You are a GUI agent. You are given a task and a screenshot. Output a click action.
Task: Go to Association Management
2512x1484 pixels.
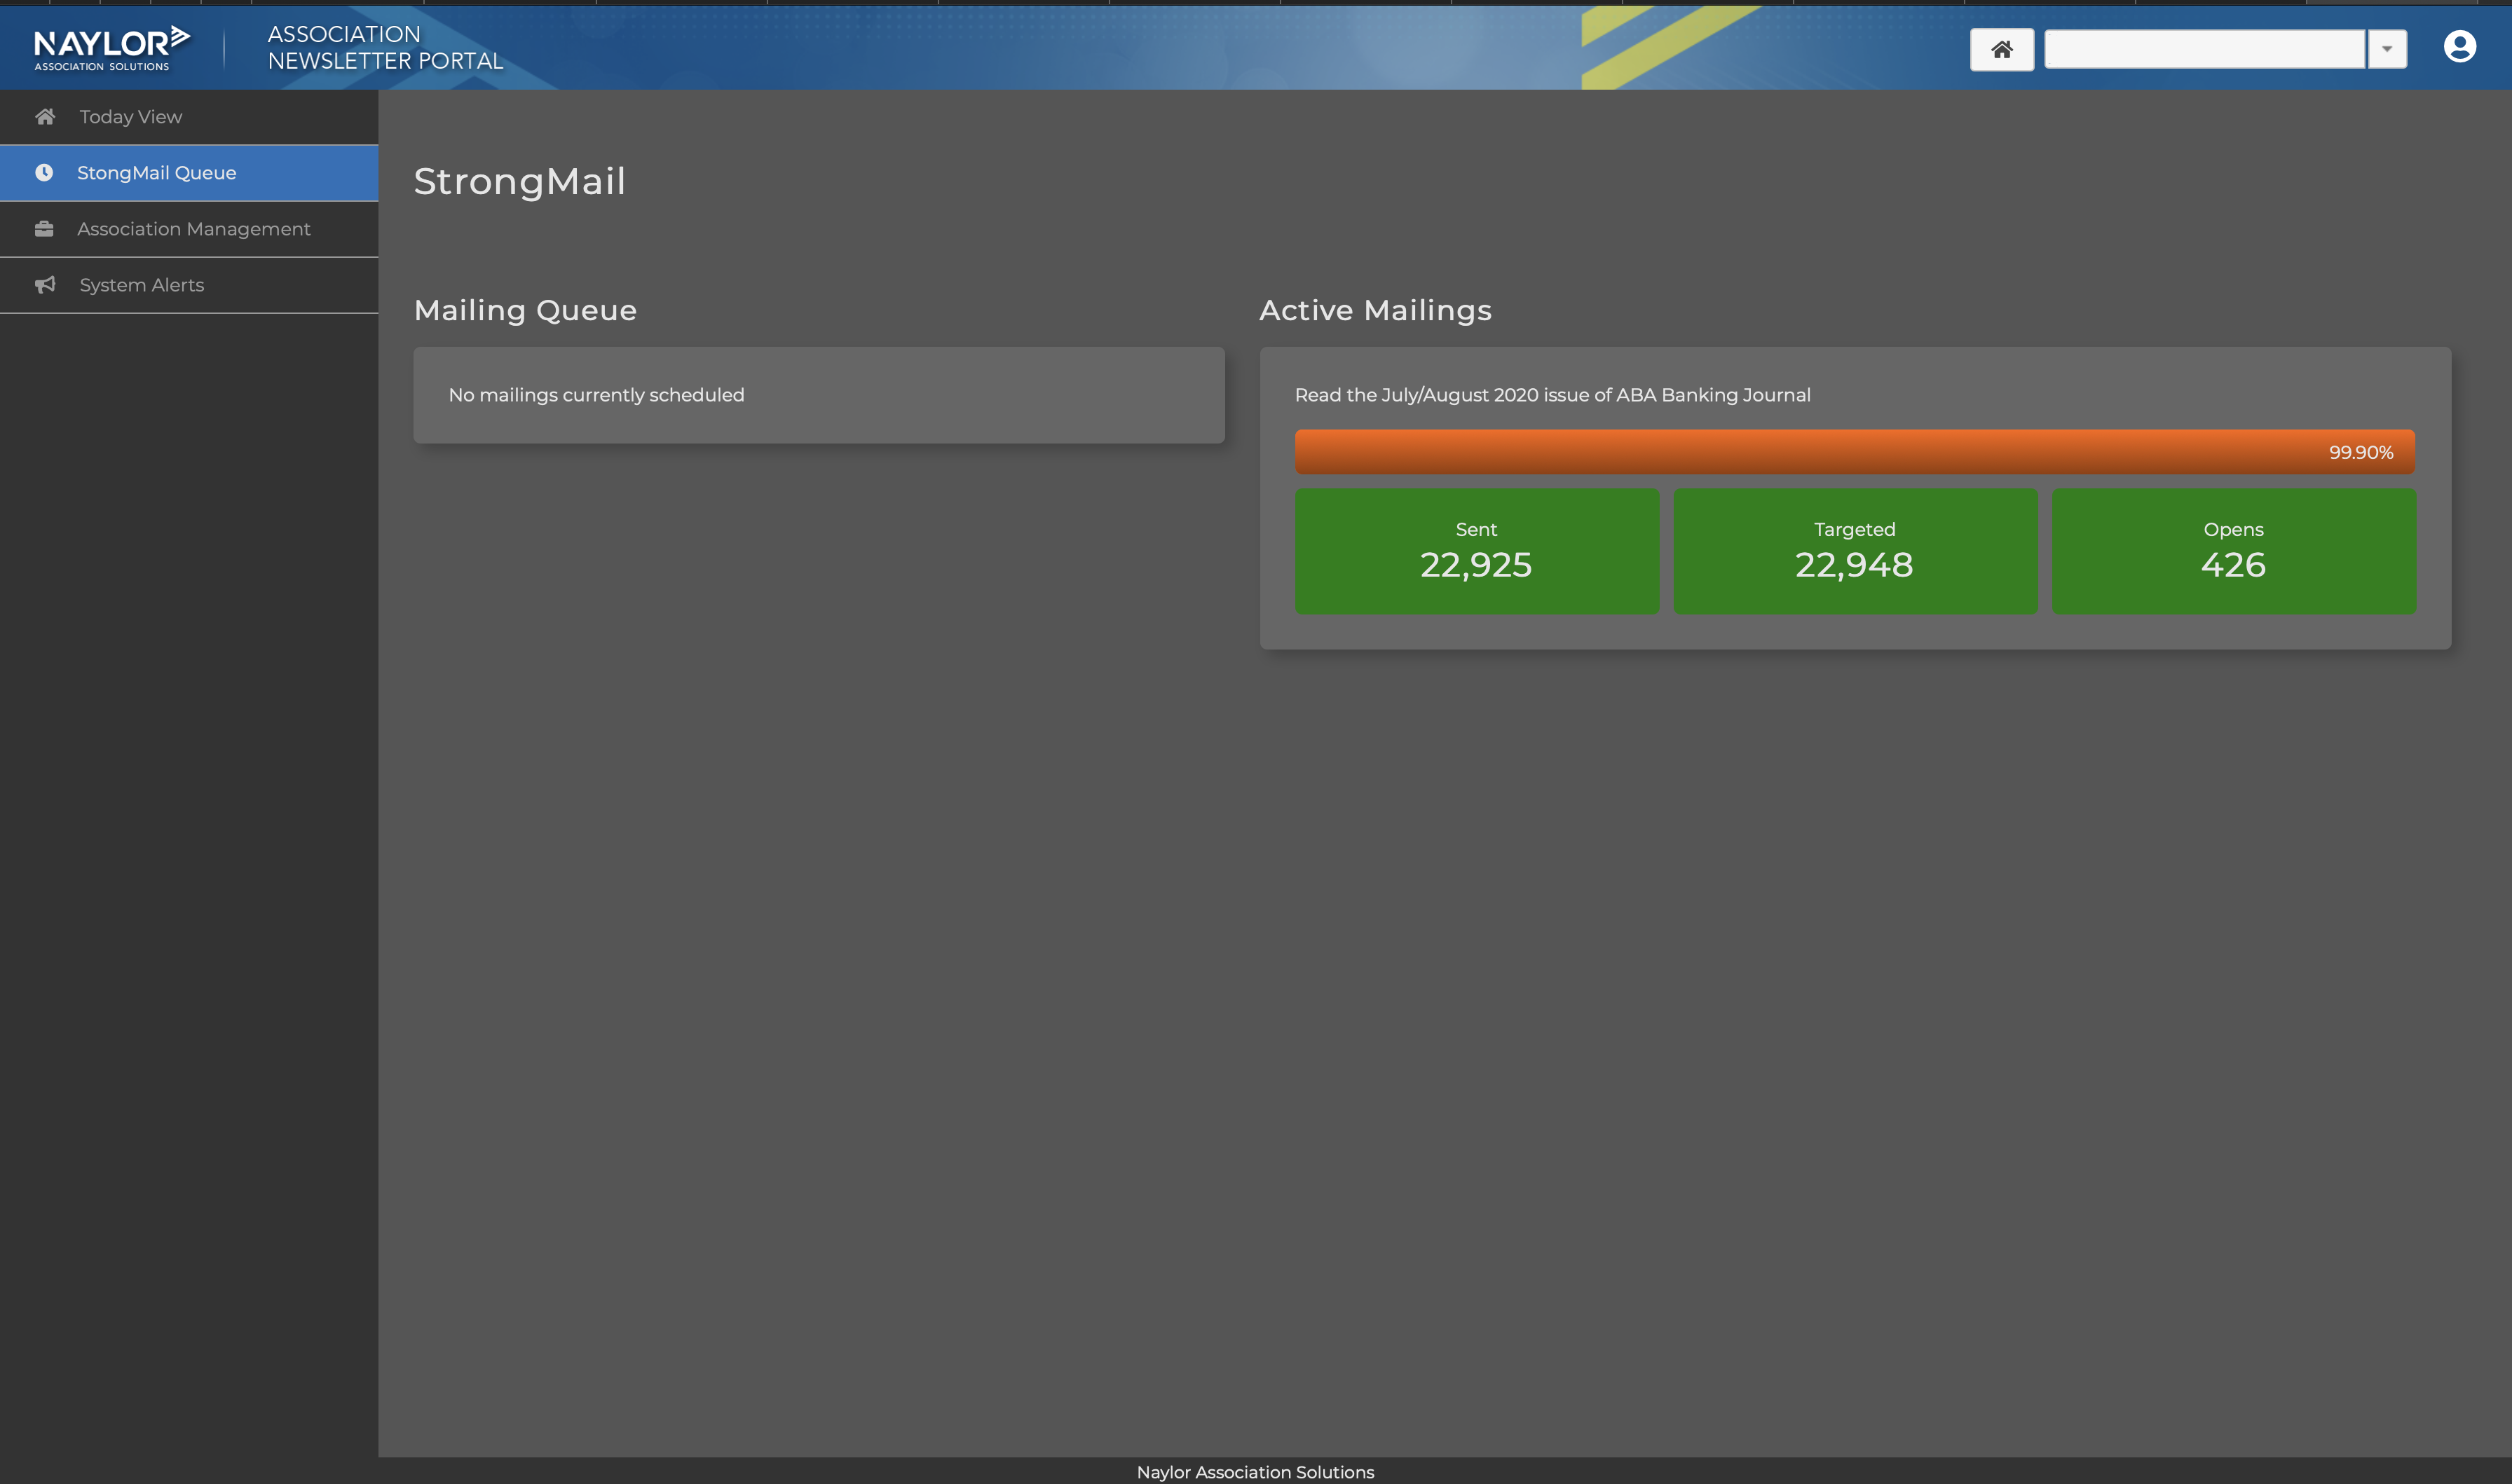point(189,229)
